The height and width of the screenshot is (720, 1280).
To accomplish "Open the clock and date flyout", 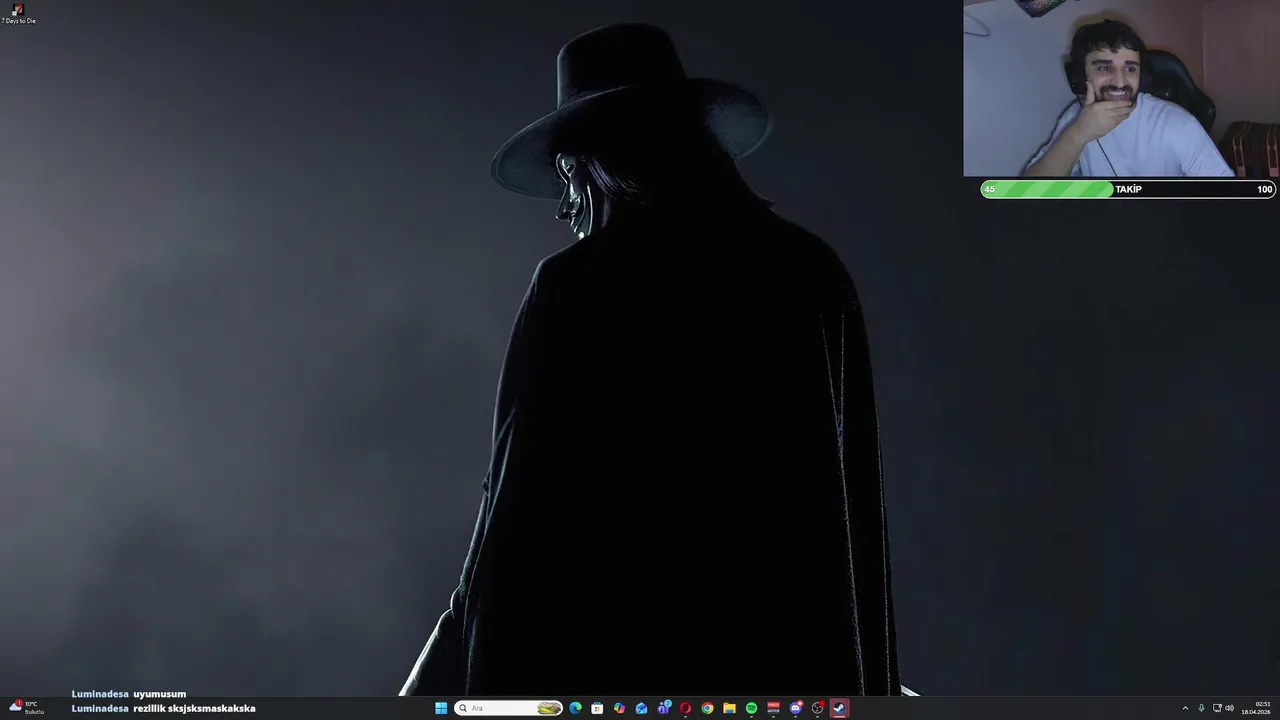I will pos(1256,708).
